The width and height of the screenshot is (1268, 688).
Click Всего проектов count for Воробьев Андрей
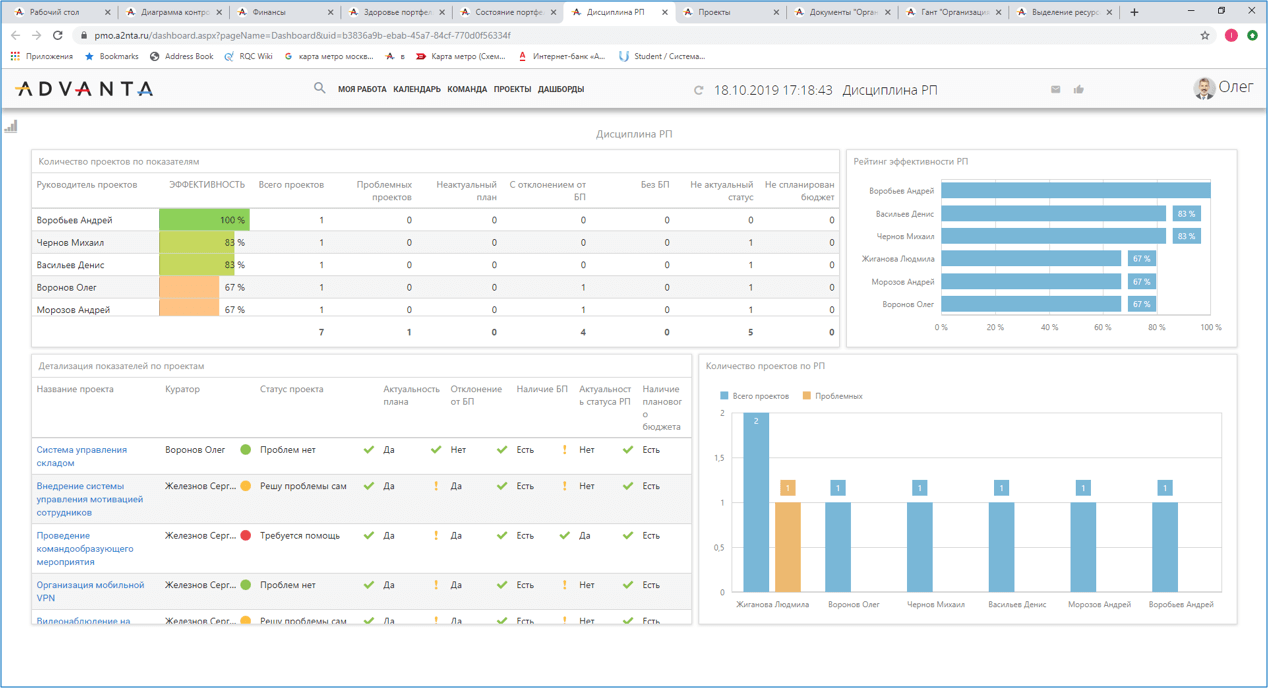[x=321, y=220]
